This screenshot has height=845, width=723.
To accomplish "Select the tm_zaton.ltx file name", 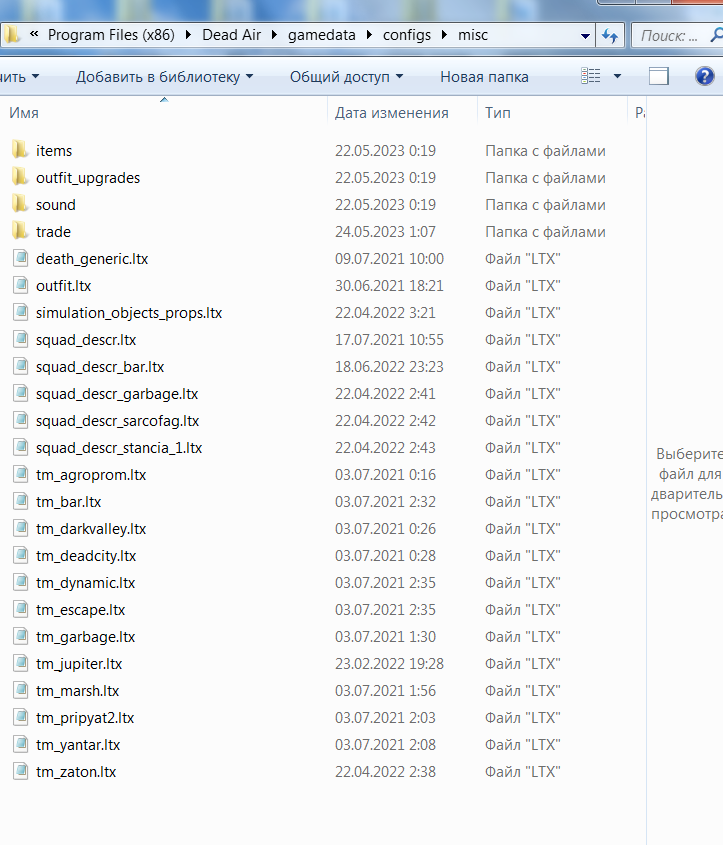I will coord(76,772).
